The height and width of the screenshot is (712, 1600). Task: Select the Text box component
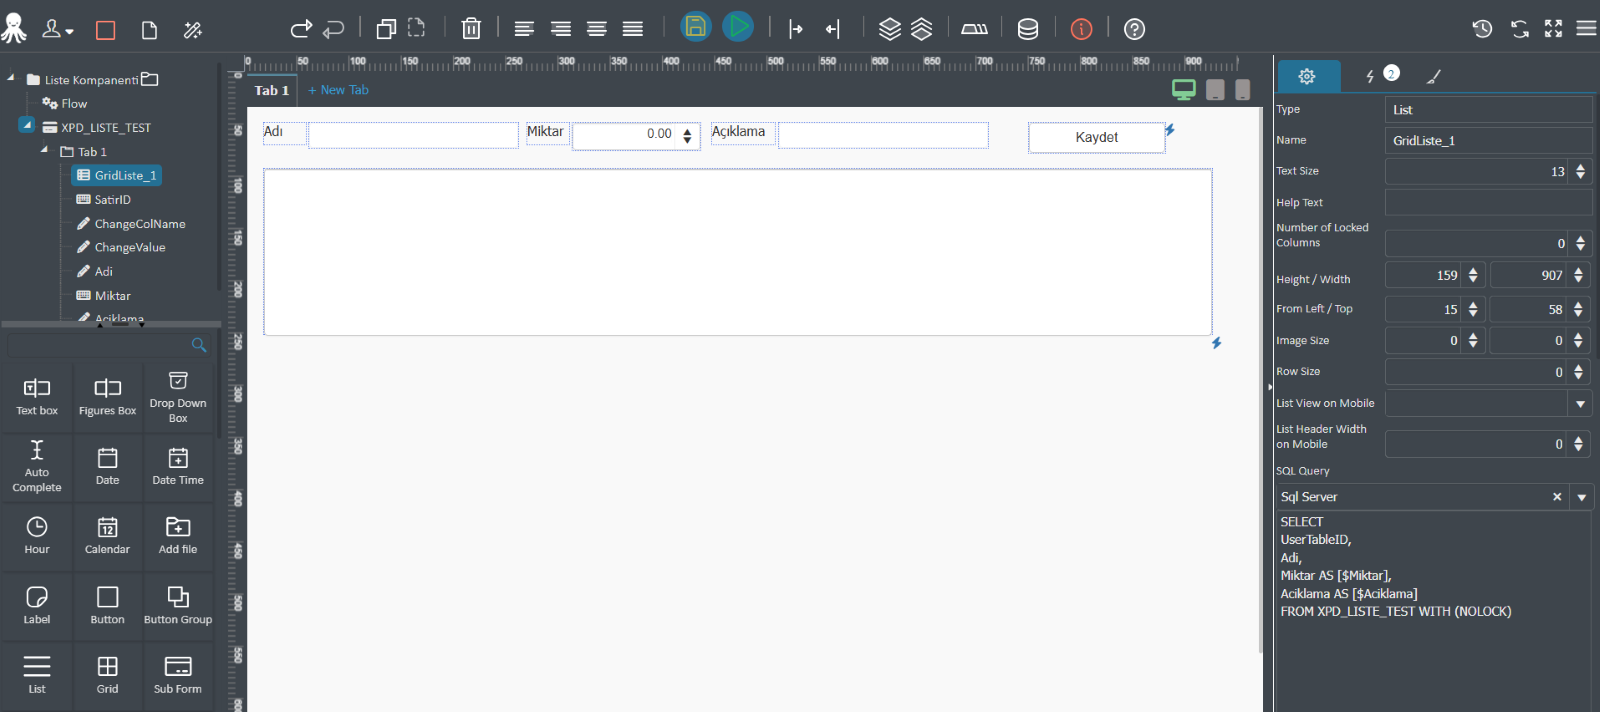(x=37, y=396)
